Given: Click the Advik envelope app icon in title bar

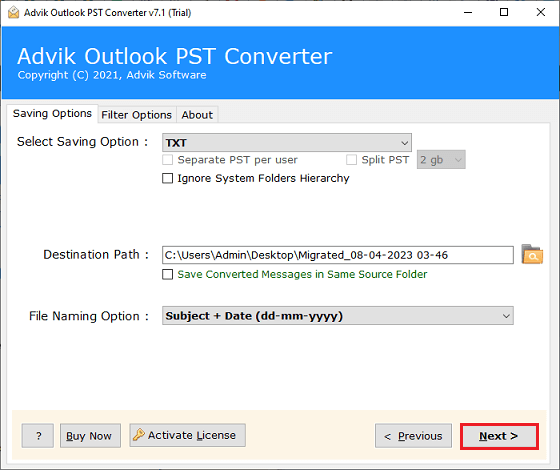Looking at the screenshot, I should [13, 12].
